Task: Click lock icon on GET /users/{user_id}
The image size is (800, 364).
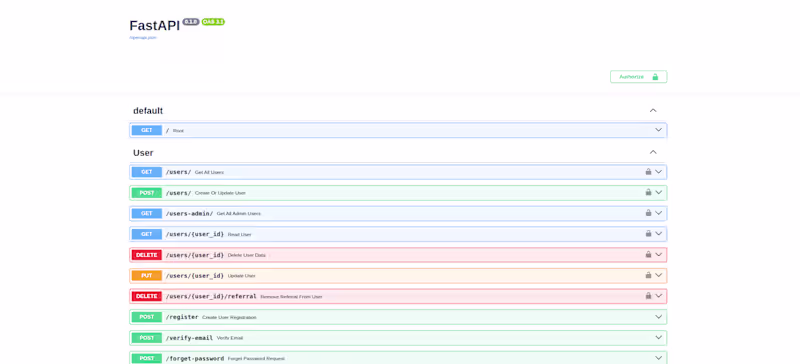Action: pyautogui.click(x=648, y=234)
